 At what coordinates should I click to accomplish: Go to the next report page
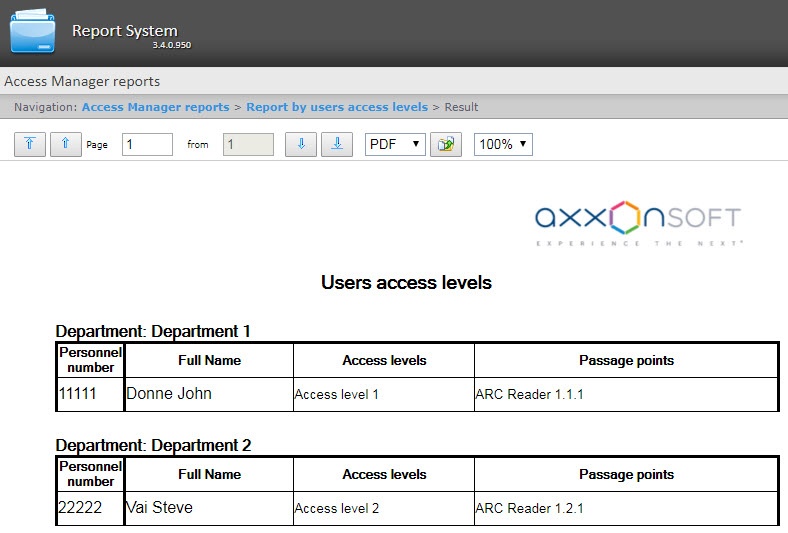pos(300,144)
